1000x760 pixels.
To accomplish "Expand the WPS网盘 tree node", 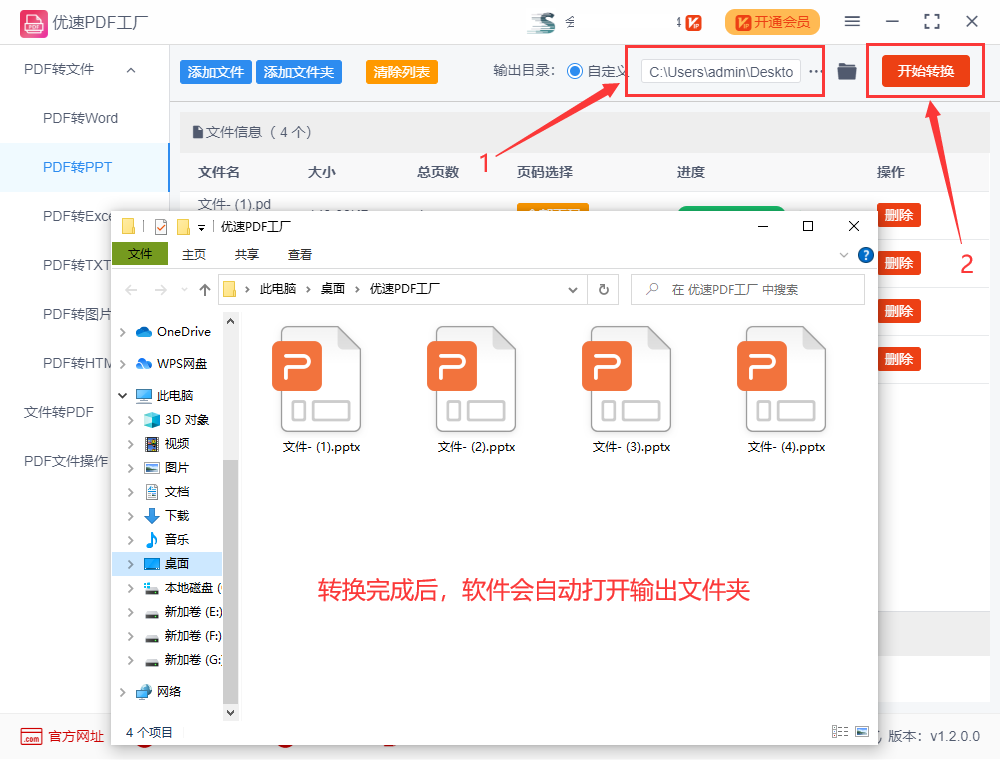I will [122, 363].
